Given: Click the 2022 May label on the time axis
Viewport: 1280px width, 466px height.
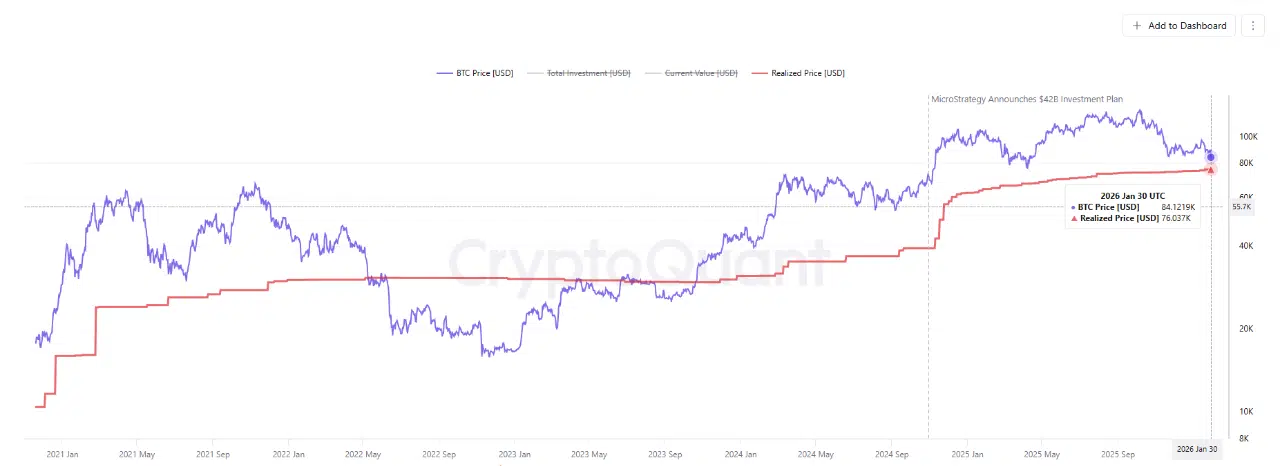Looking at the screenshot, I should [364, 452].
